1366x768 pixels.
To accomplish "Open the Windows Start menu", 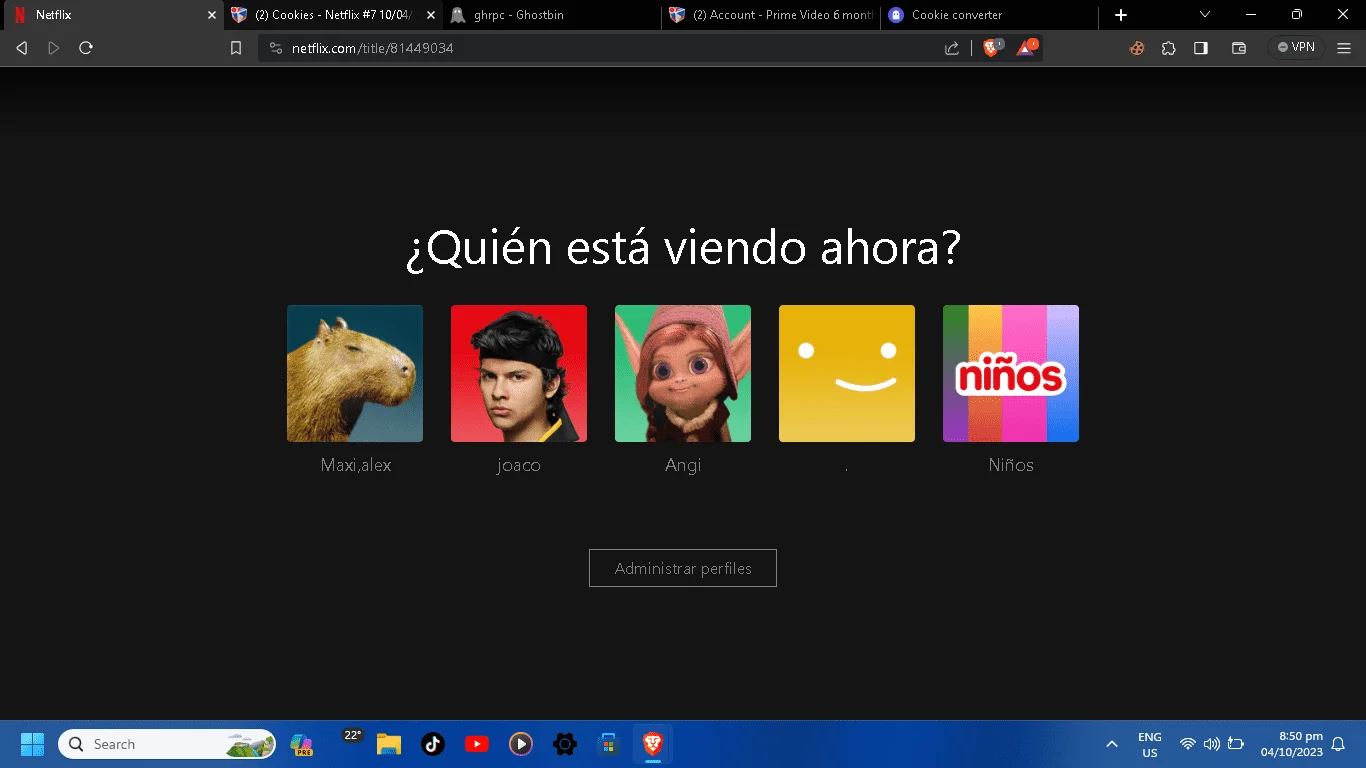I will [32, 744].
